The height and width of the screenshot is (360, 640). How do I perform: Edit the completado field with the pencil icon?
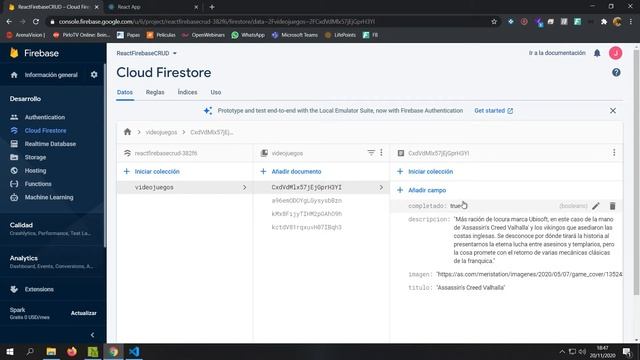click(596, 206)
